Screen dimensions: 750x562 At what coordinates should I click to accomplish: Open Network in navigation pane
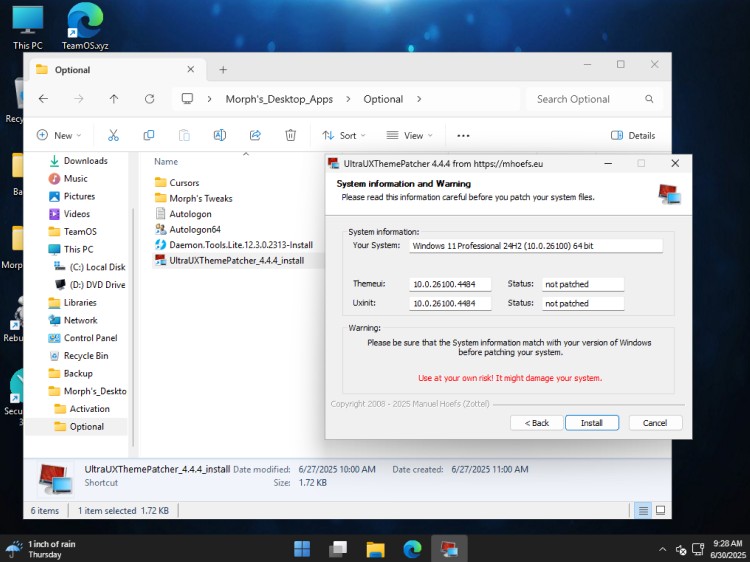click(x=73, y=320)
